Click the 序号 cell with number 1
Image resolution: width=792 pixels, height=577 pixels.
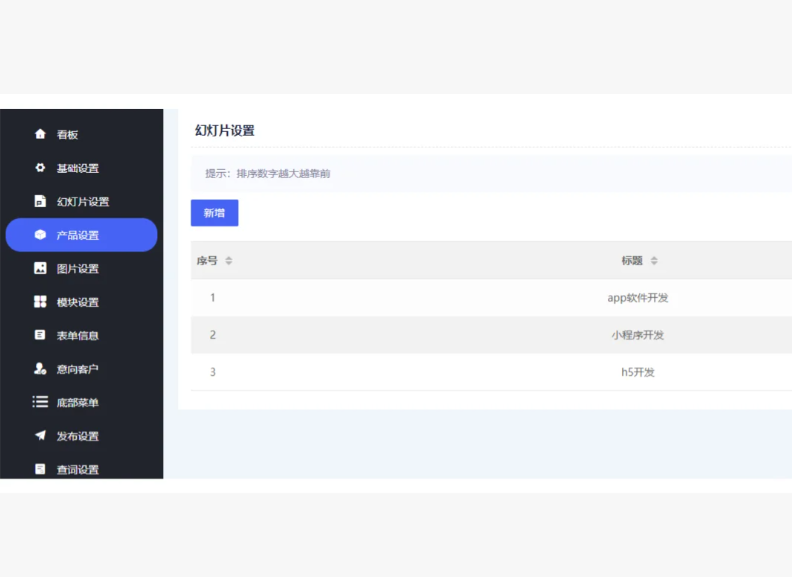pyautogui.click(x=213, y=298)
